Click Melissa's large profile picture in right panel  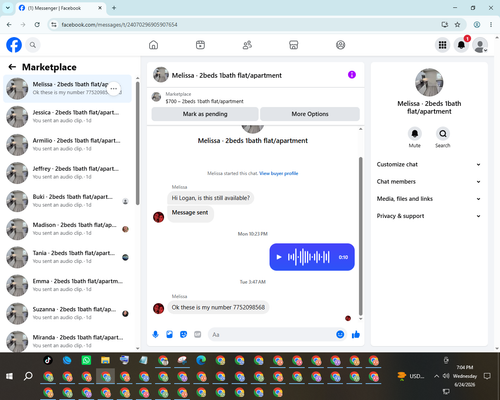pos(429,82)
